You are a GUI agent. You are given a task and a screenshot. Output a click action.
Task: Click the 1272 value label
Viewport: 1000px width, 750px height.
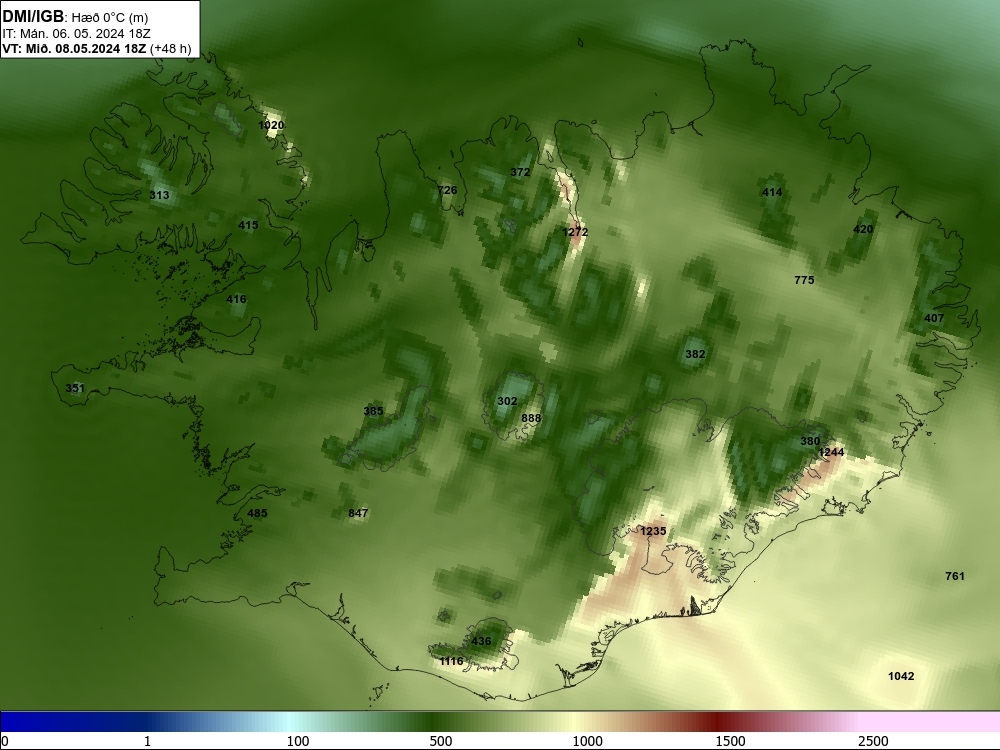575,232
